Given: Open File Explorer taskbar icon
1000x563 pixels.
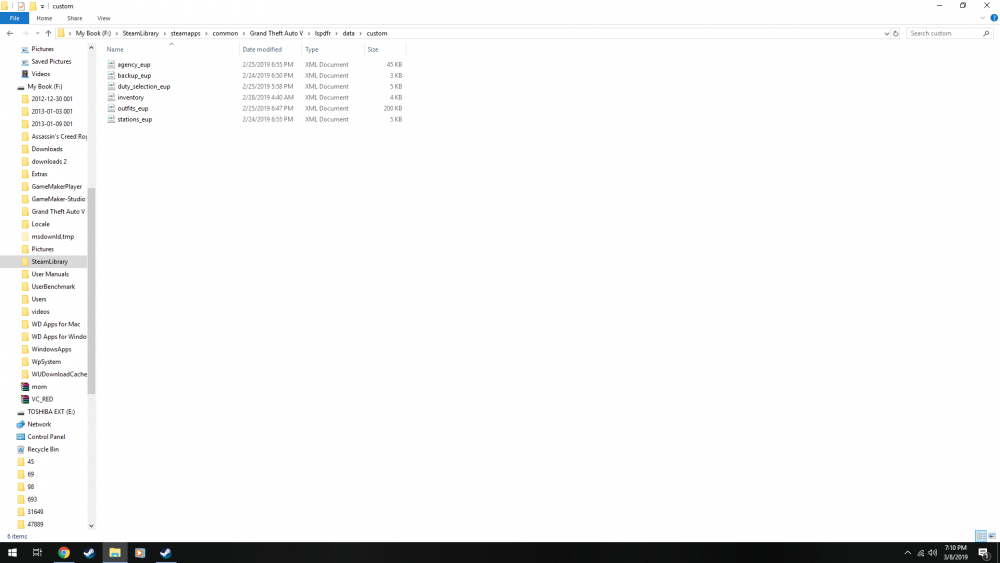Looking at the screenshot, I should point(115,553).
